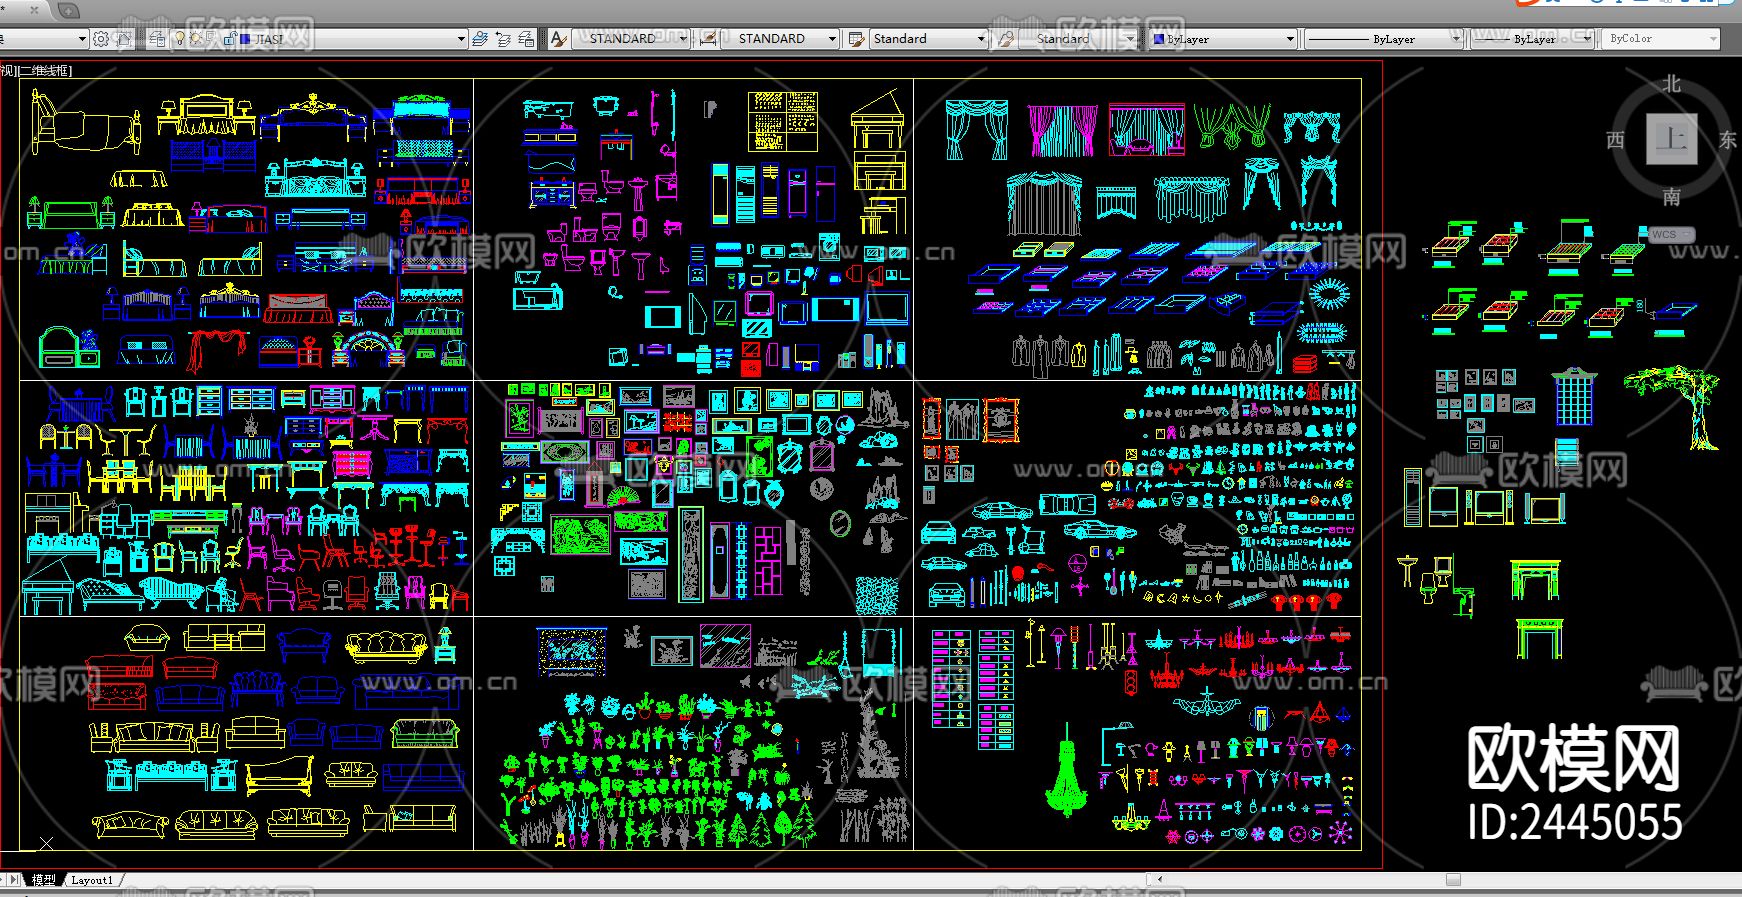
Task: Open the Layer States Manager icon
Action: pyautogui.click(x=526, y=39)
